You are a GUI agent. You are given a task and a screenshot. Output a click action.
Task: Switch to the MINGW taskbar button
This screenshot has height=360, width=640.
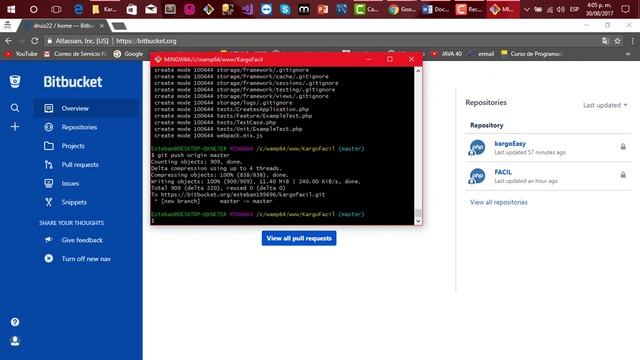click(x=503, y=9)
